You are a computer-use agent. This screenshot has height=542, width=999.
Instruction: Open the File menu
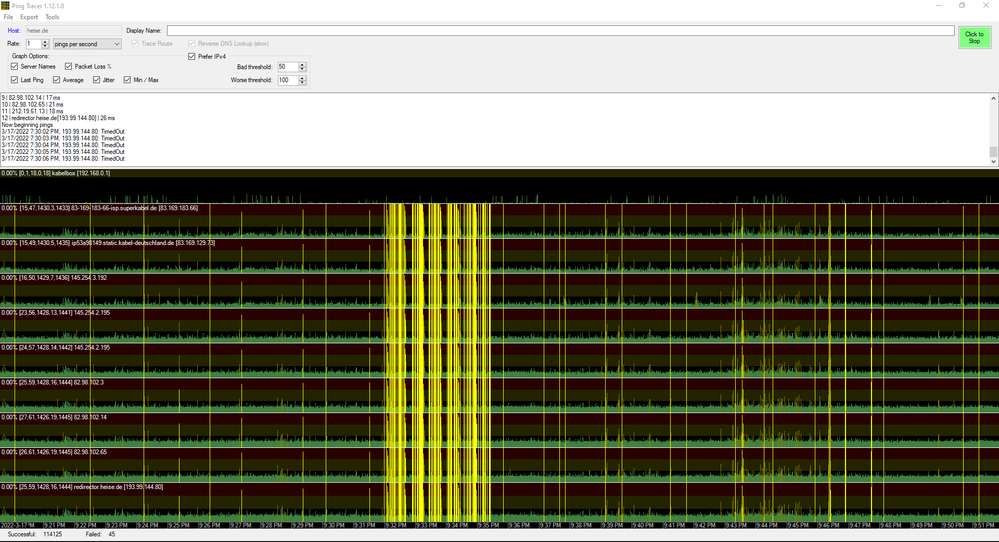coord(8,17)
